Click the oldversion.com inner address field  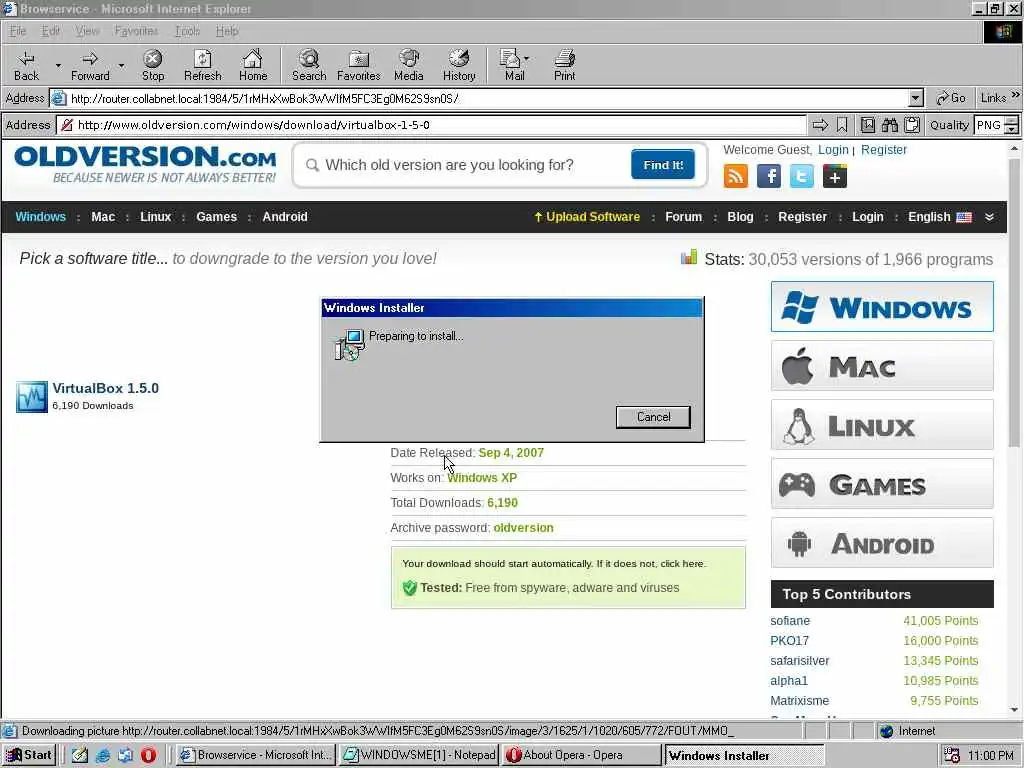[x=432, y=125]
